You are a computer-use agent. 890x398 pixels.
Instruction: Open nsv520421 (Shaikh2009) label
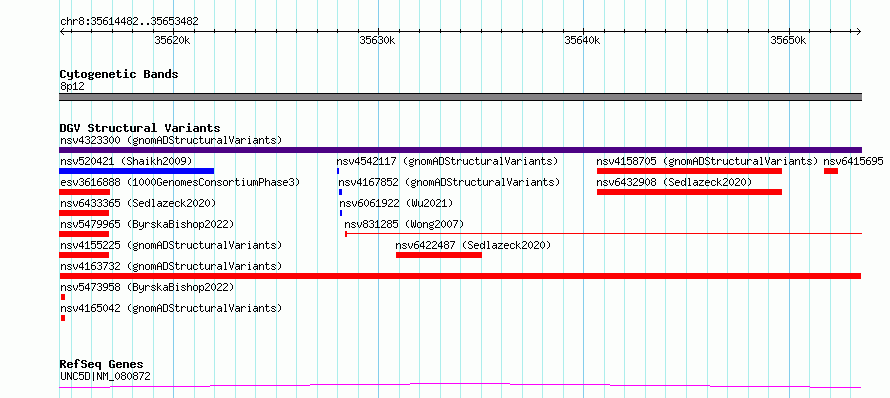coord(126,161)
